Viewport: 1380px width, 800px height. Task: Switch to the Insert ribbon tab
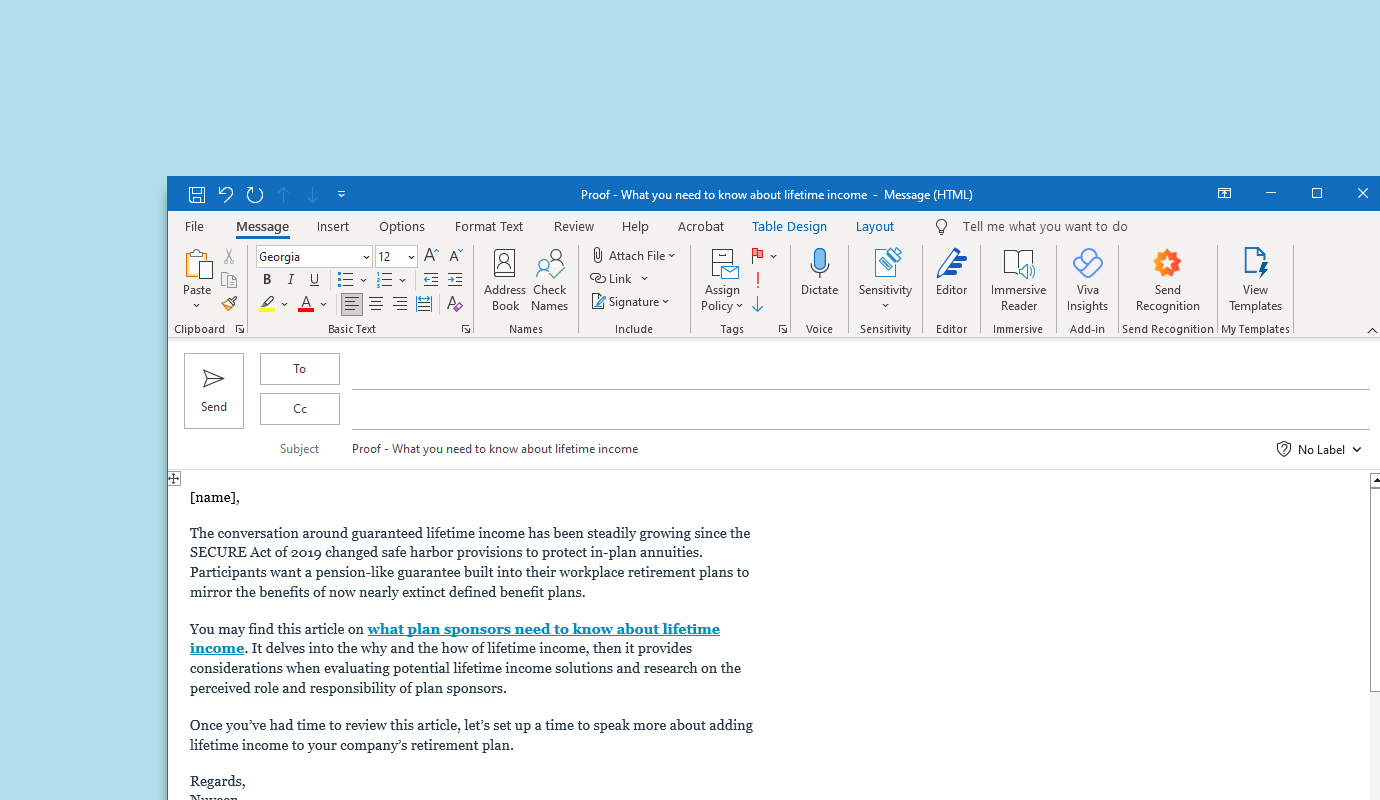[x=333, y=226]
